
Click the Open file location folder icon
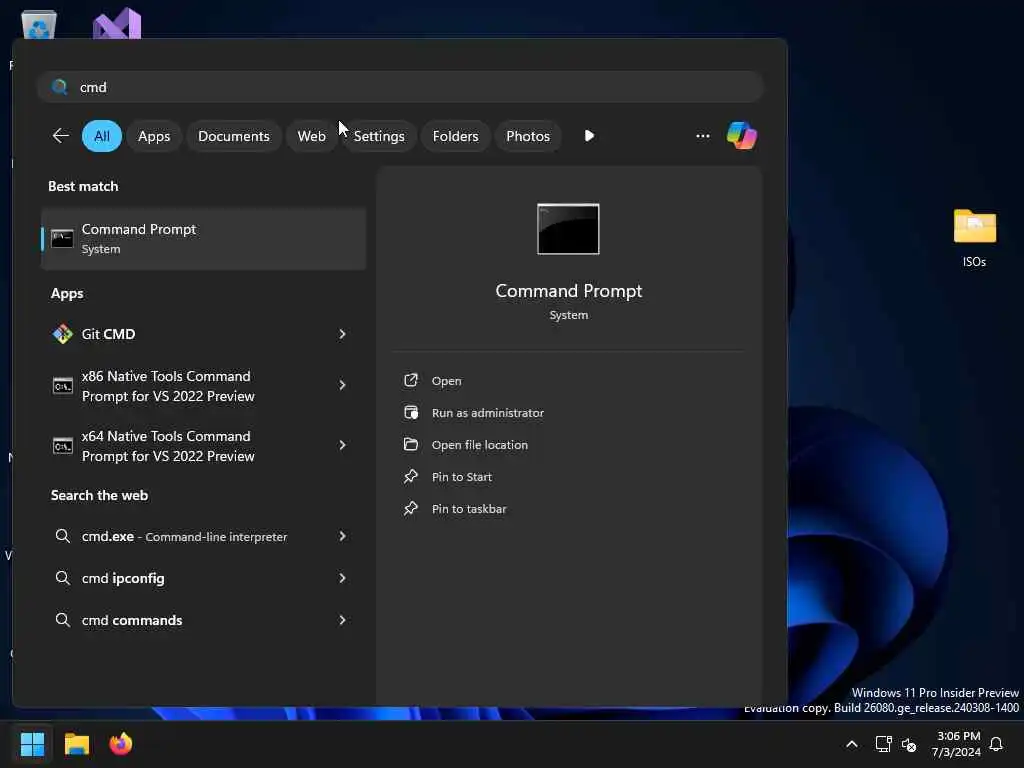(x=411, y=445)
